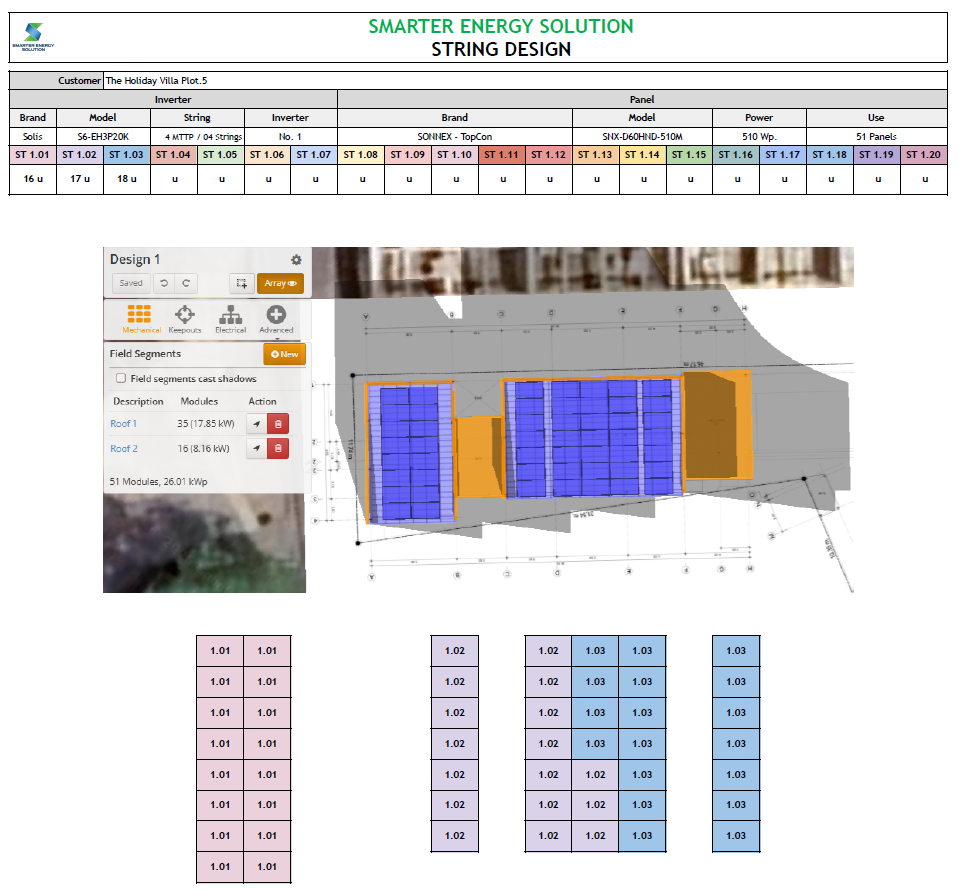Click the 'Design 1' panel title
The width and height of the screenshot is (960, 891).
pos(135,260)
